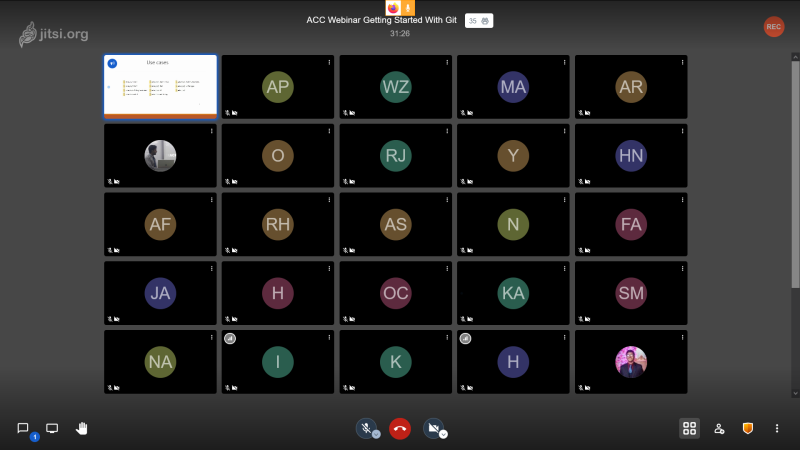
Task: Toggle tile view grid icon
Action: tap(689, 428)
